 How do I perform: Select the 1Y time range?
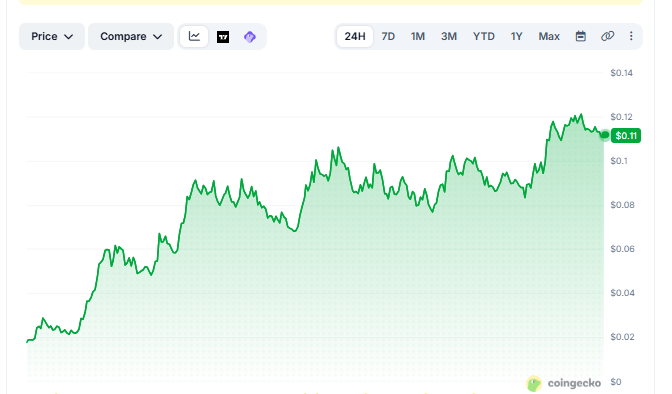click(x=516, y=36)
